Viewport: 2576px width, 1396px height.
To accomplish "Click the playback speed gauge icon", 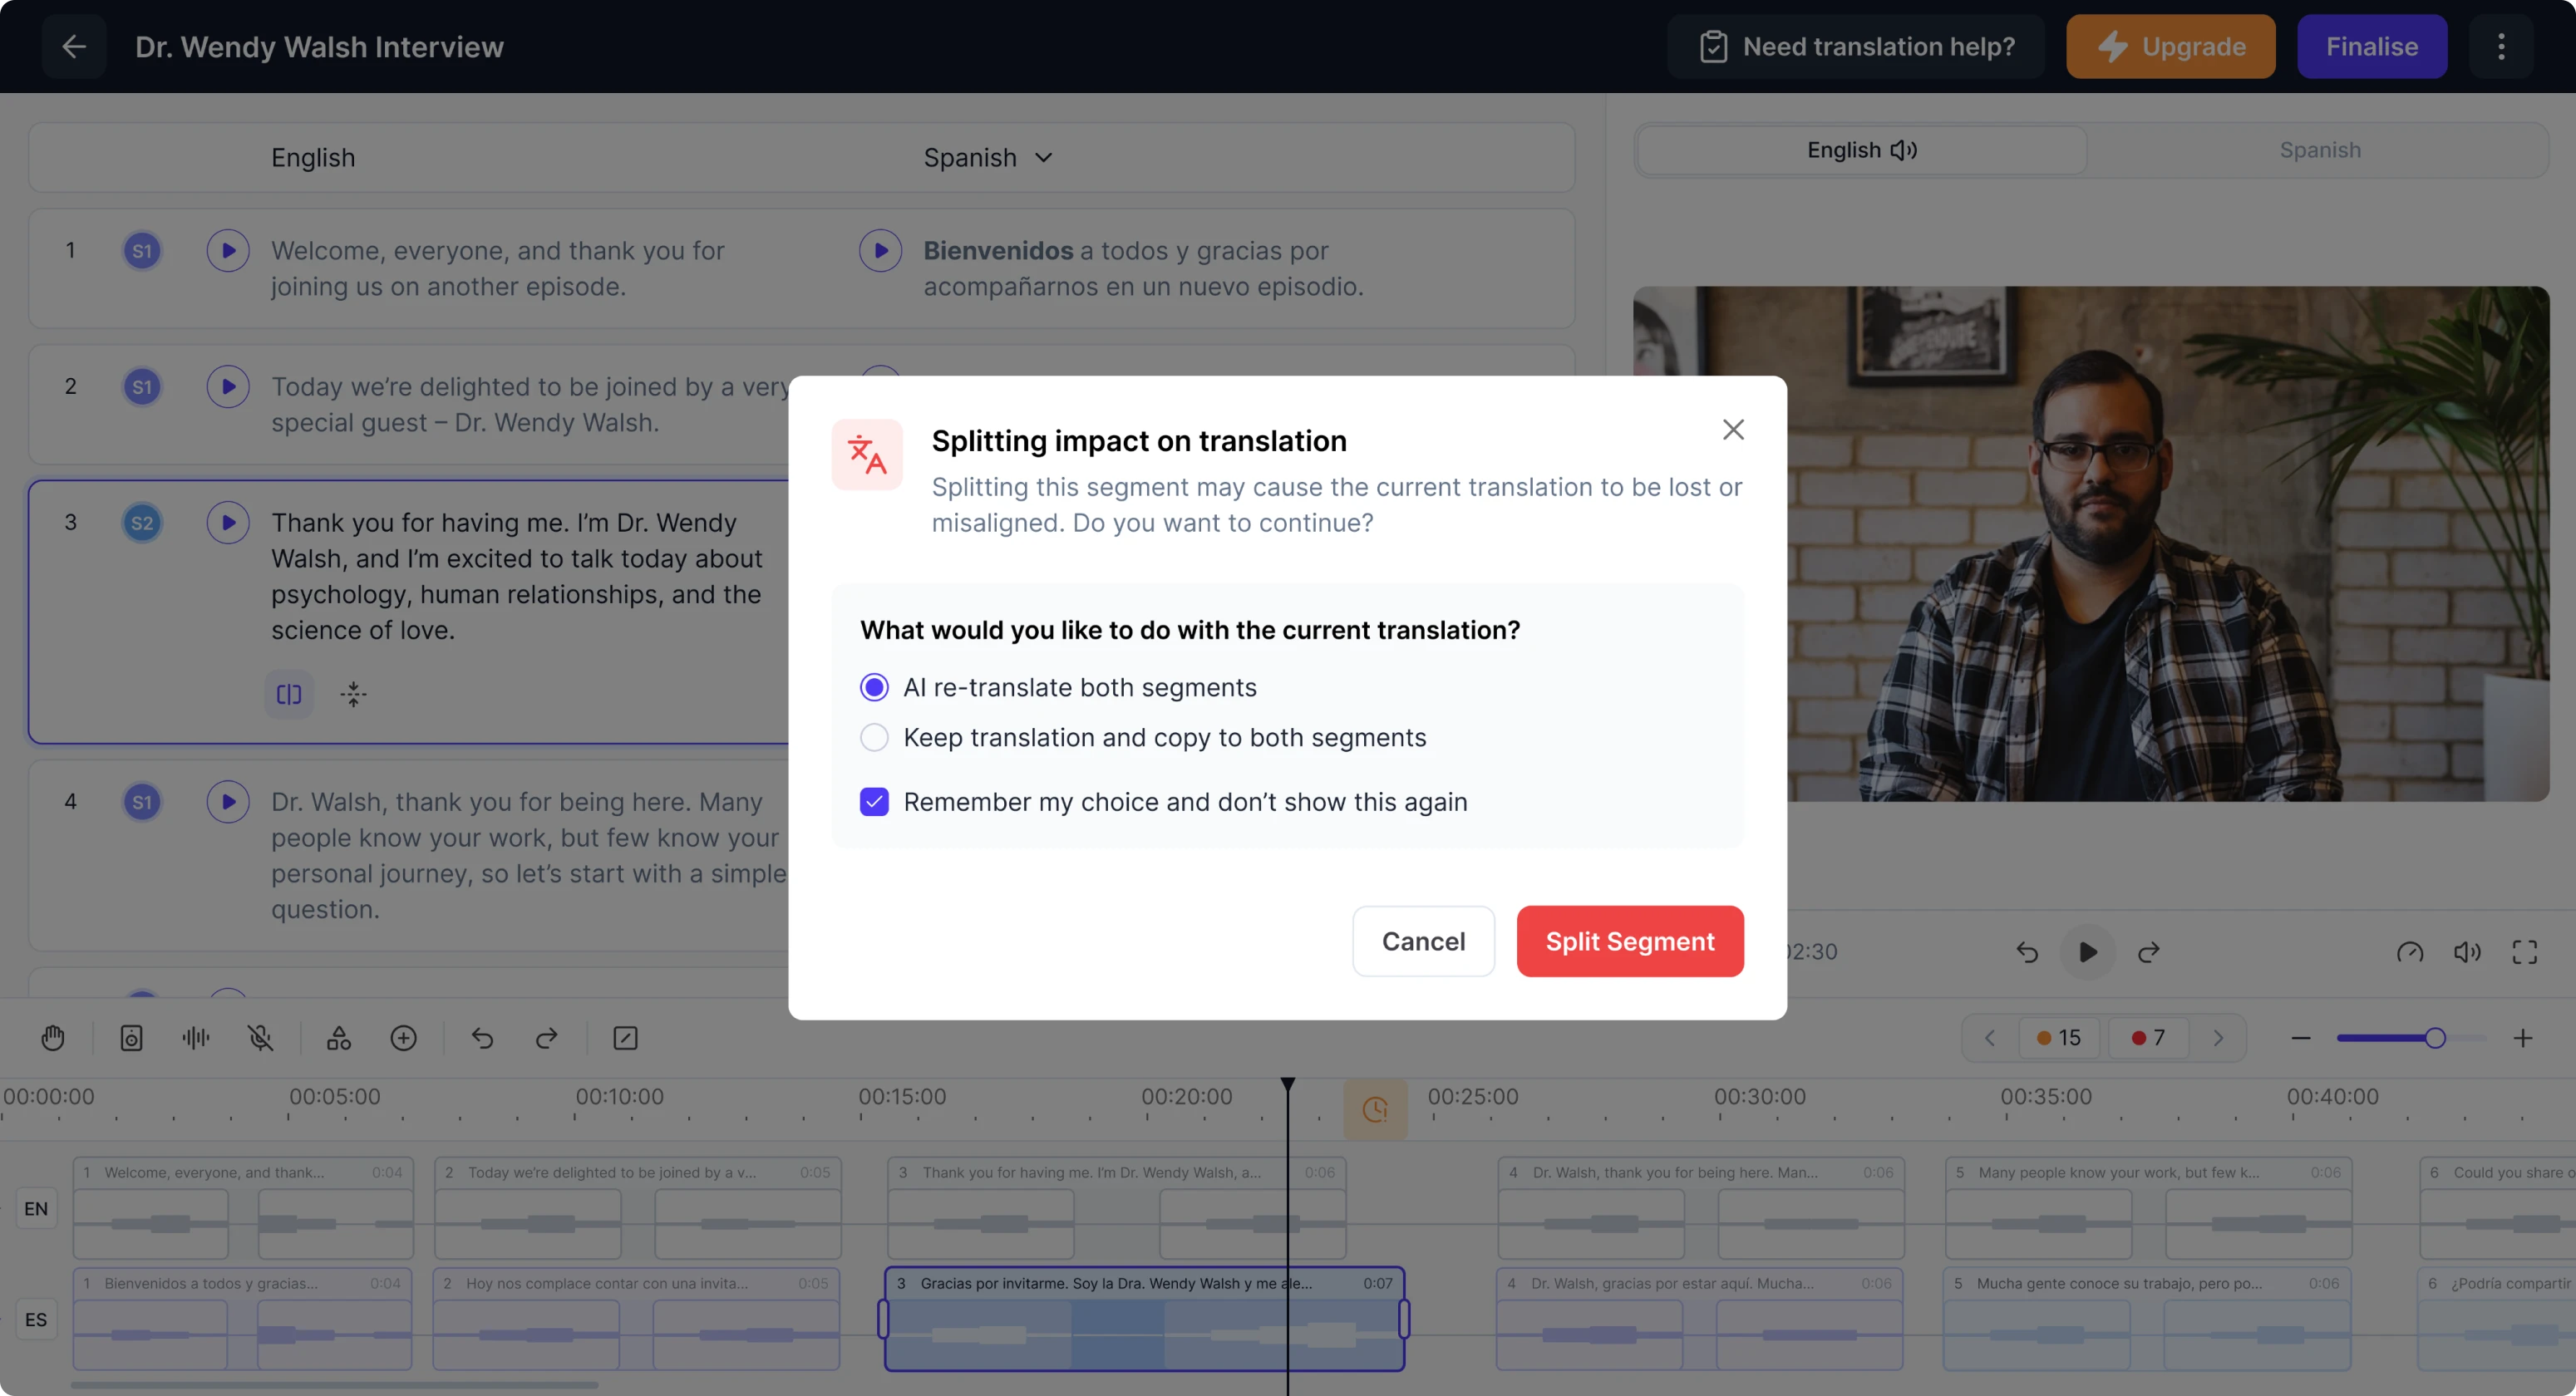I will click(x=2410, y=952).
